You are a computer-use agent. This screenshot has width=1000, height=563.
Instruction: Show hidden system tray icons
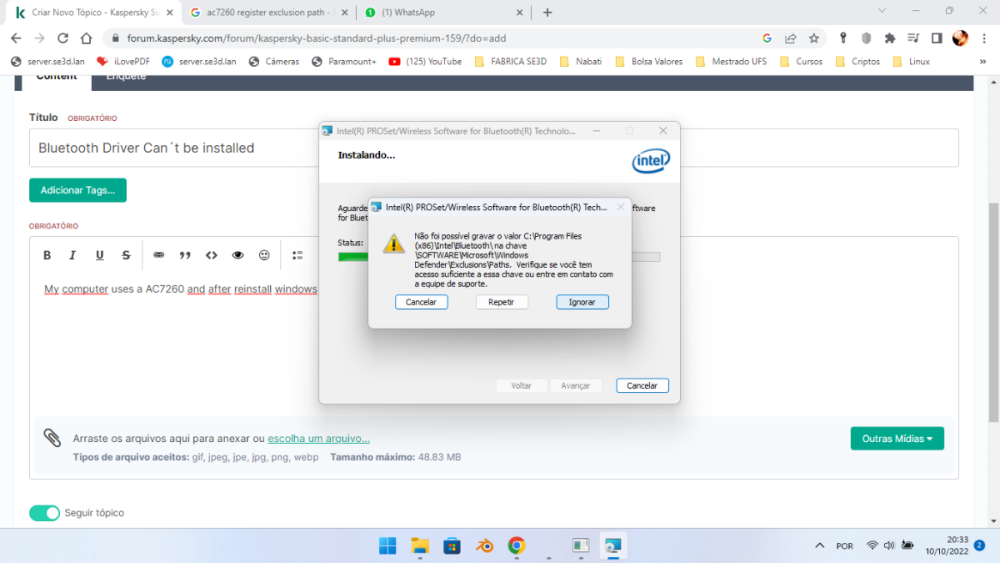pos(820,546)
